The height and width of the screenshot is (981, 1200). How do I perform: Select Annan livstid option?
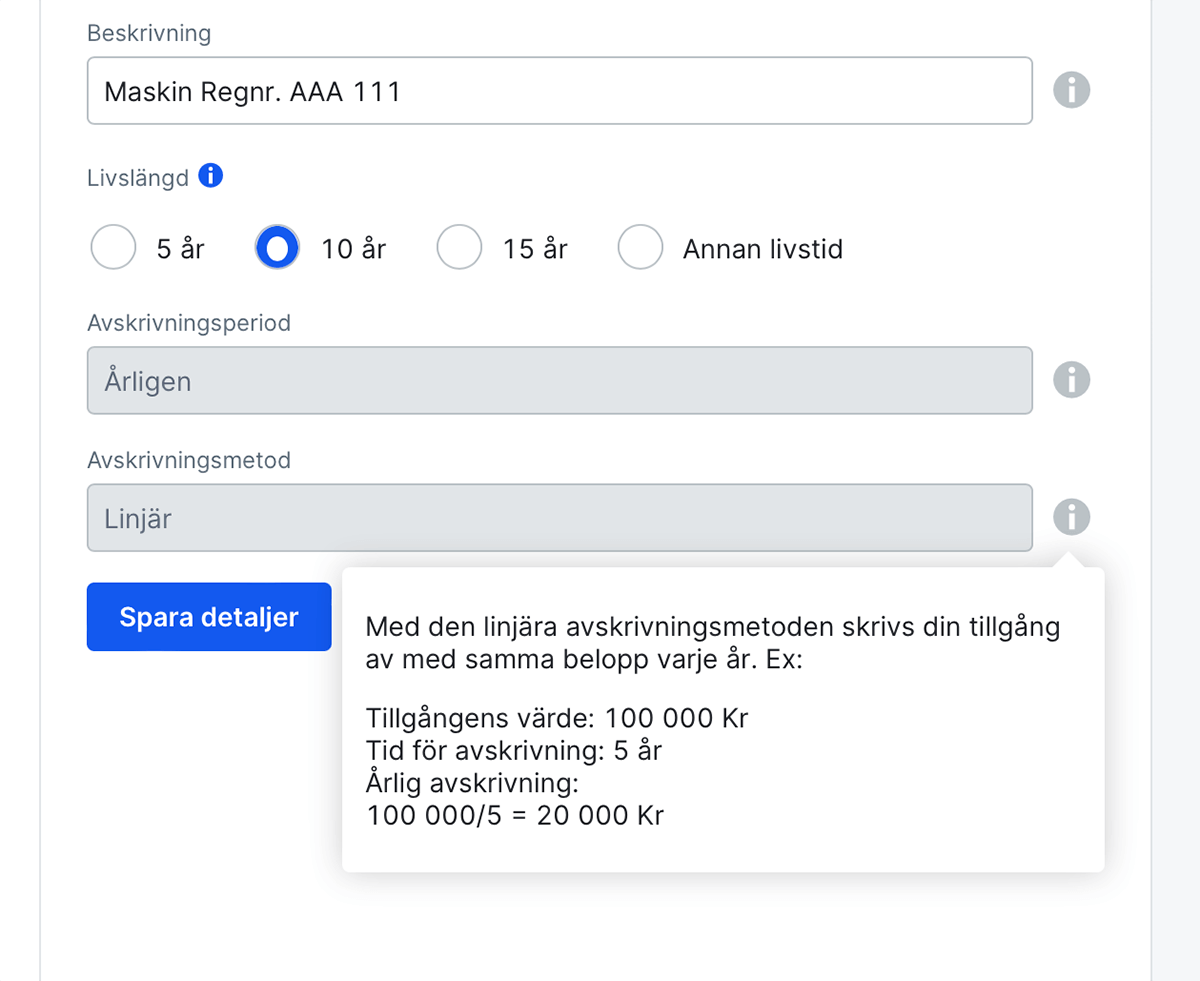pyautogui.click(x=641, y=247)
